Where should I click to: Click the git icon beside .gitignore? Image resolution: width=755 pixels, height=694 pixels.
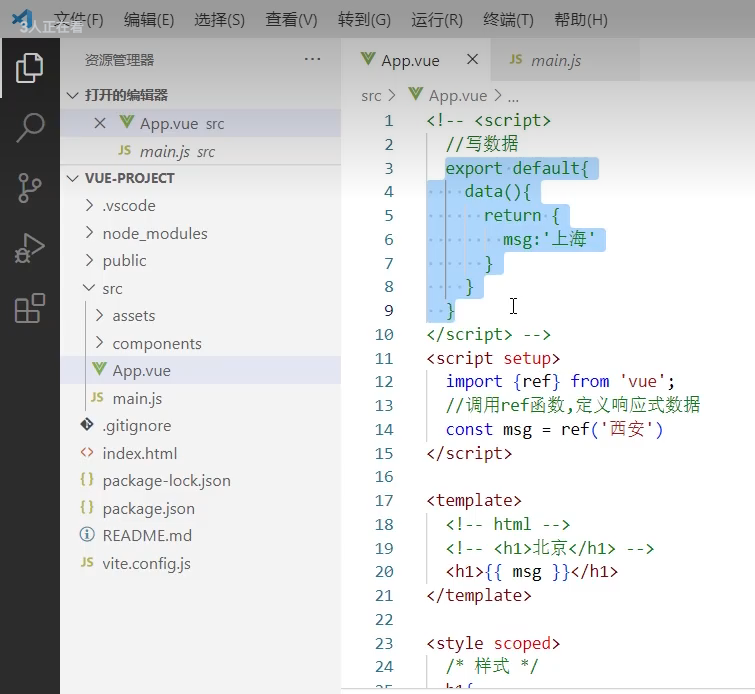tap(87, 425)
